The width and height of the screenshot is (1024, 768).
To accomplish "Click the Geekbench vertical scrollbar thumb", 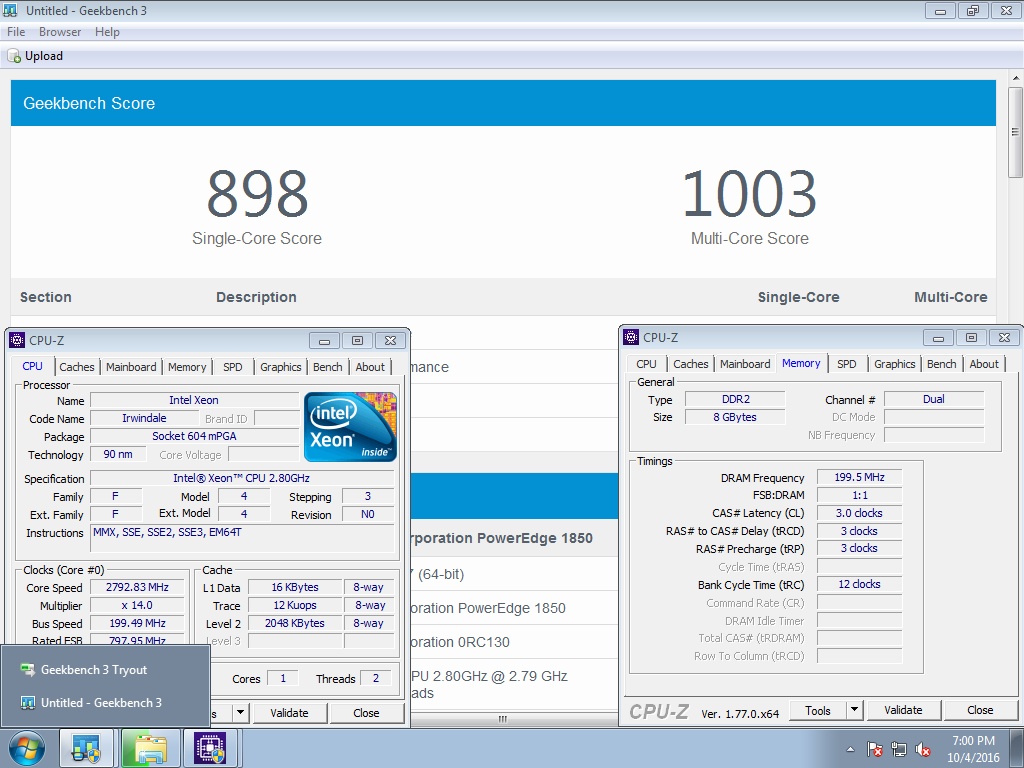I will tap(1015, 131).
